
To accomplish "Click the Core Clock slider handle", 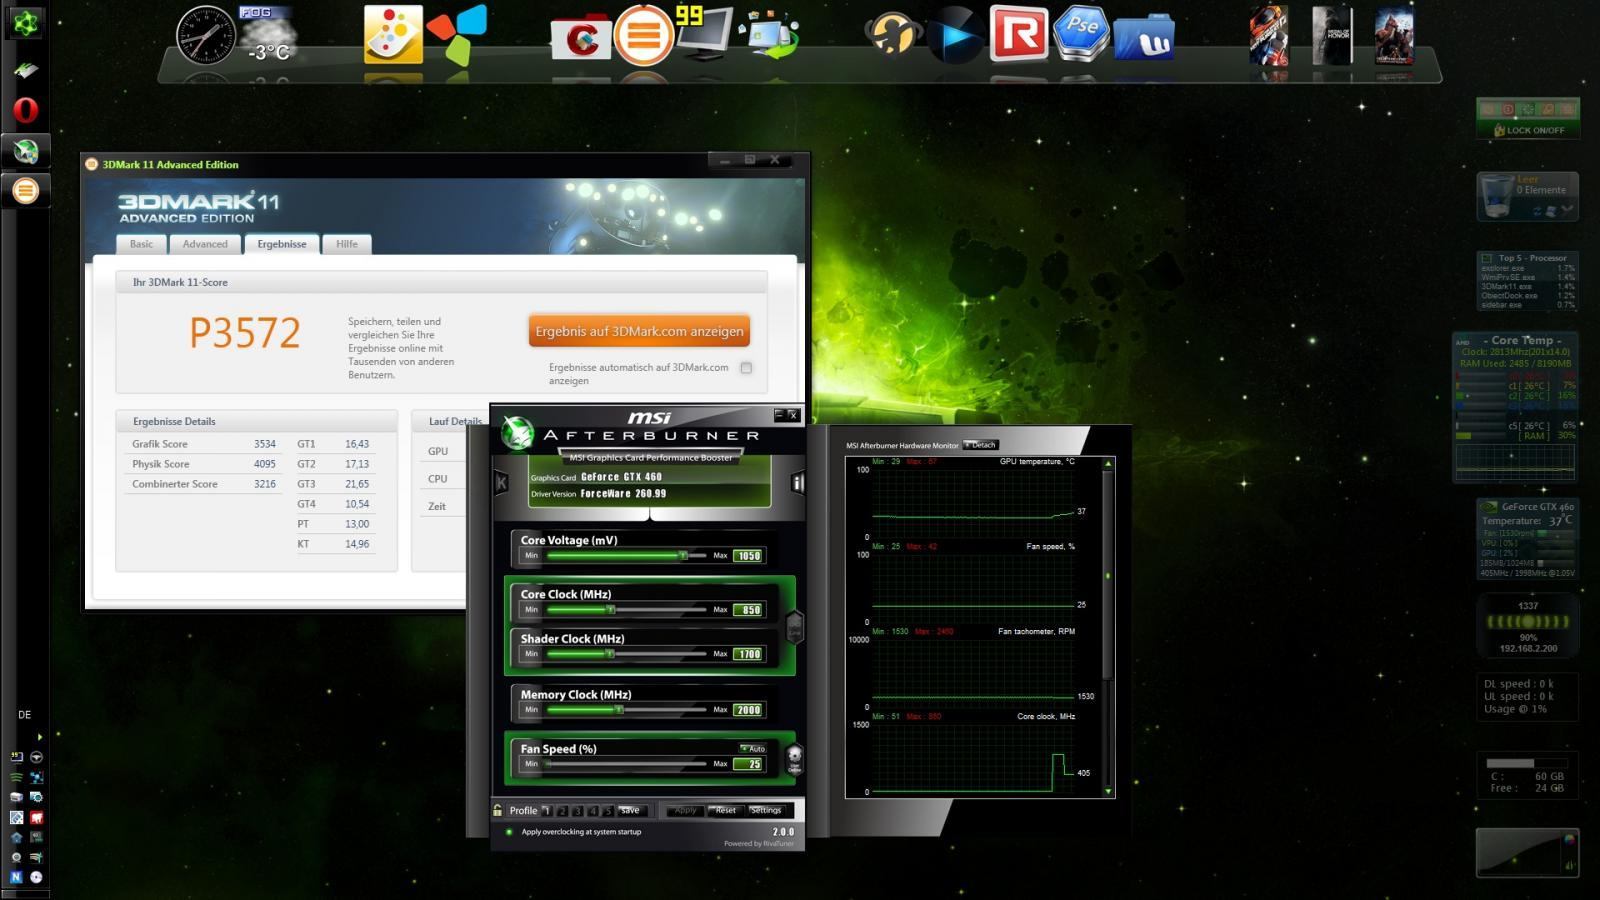I will click(x=610, y=609).
